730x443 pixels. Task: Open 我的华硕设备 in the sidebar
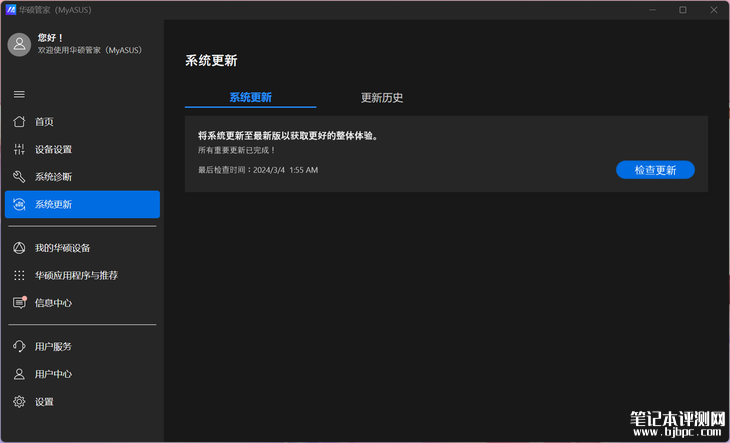[82, 248]
